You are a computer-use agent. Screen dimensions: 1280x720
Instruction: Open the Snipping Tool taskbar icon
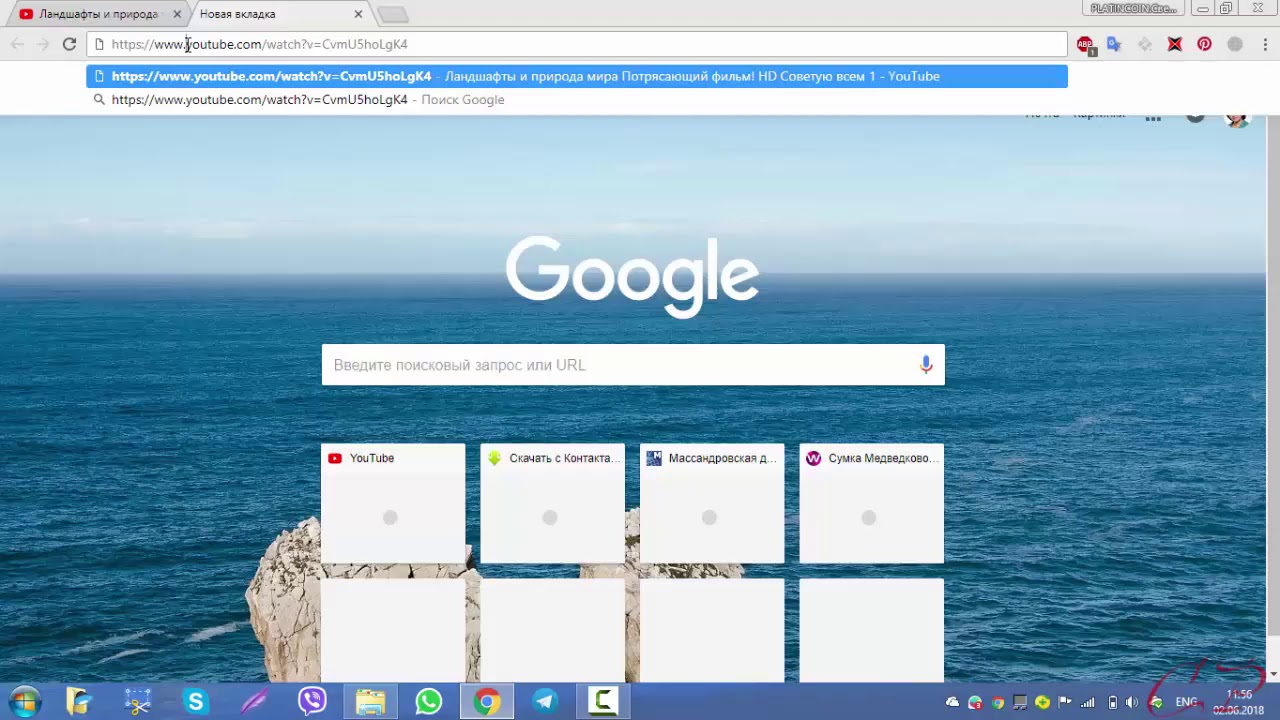click(x=137, y=702)
